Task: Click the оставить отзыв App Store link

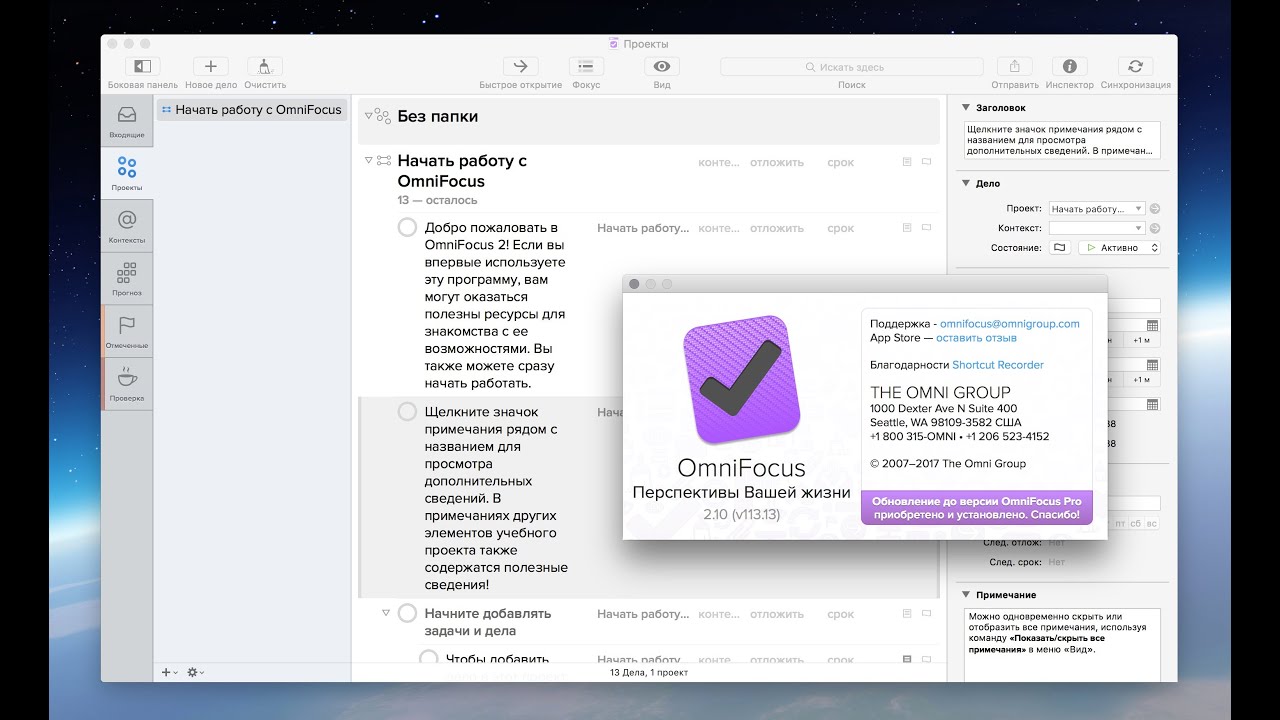Action: pyautogui.click(x=976, y=338)
